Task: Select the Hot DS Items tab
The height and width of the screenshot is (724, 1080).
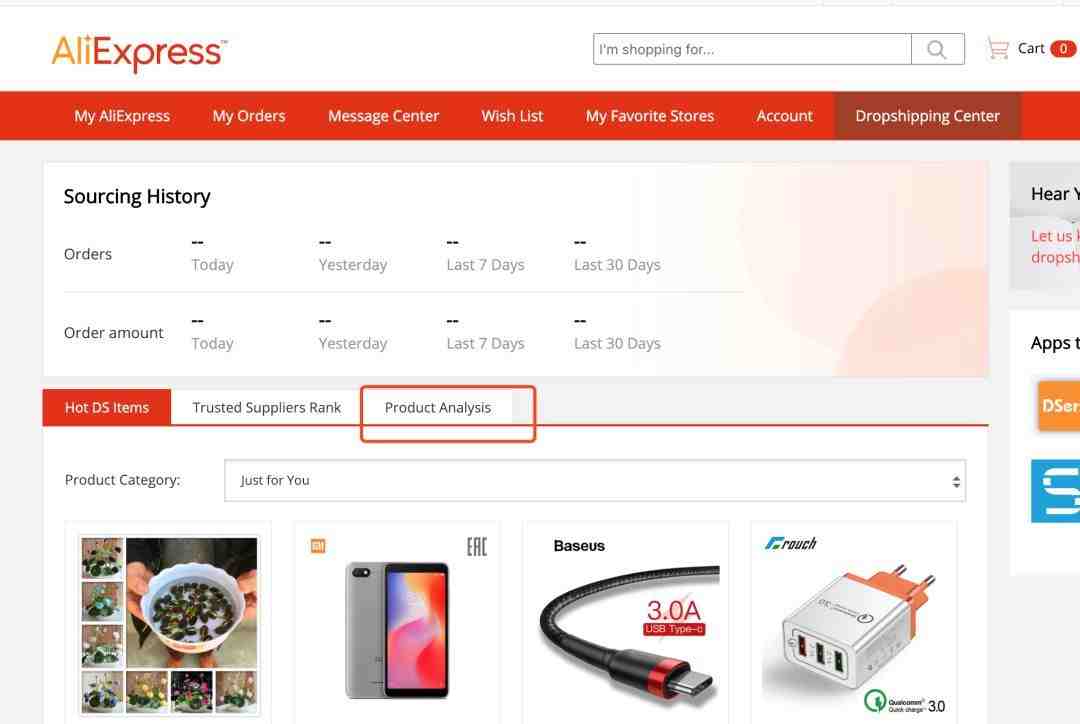Action: pos(107,407)
